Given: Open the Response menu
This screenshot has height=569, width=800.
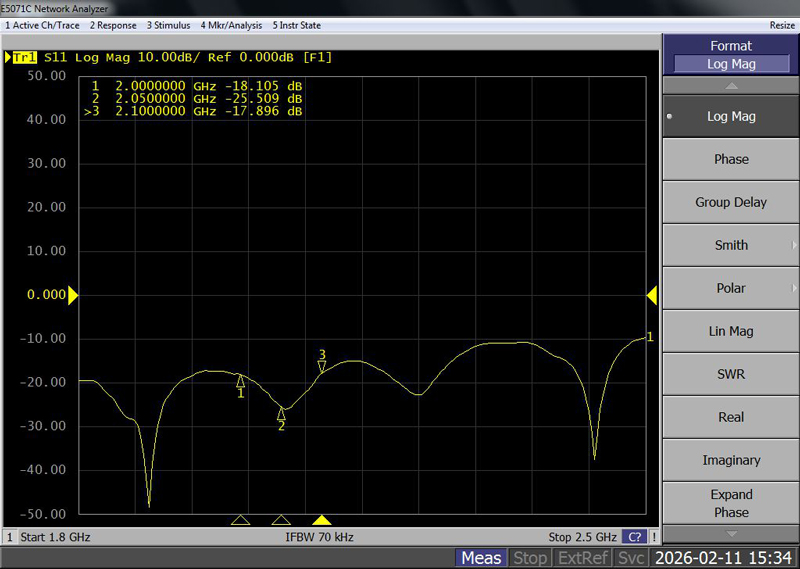Looking at the screenshot, I should [x=113, y=25].
